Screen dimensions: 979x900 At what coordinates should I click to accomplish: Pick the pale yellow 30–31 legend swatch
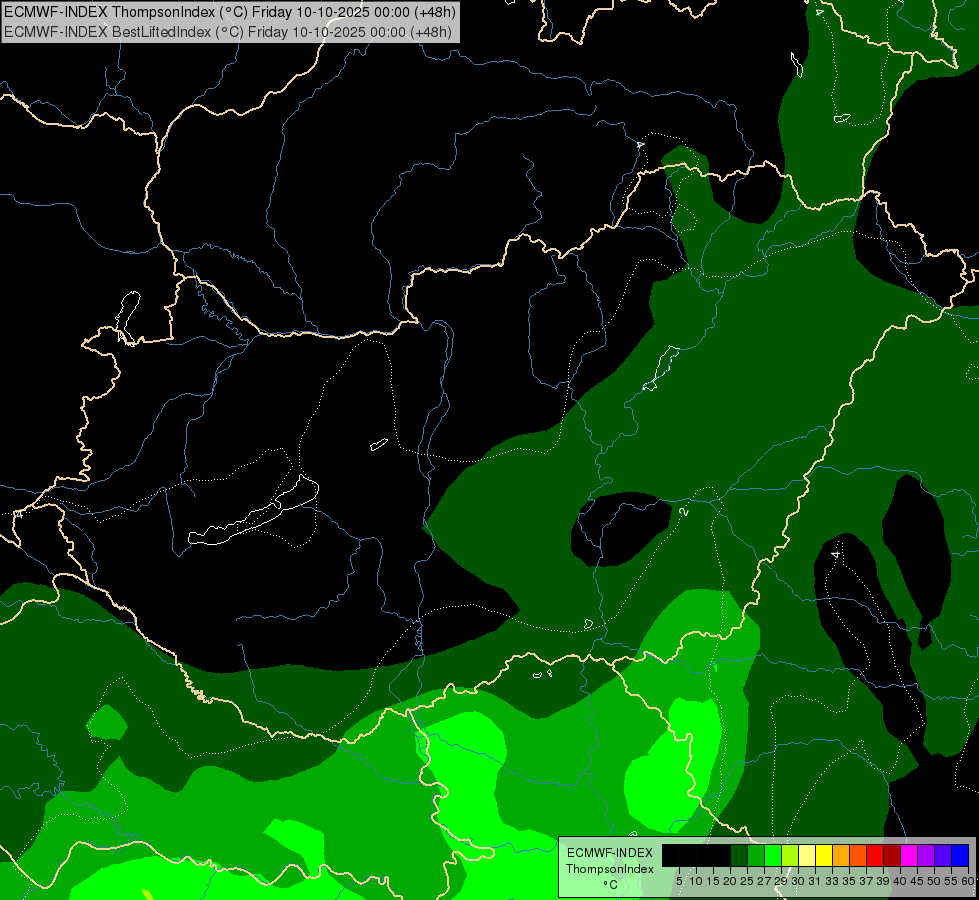tap(807, 855)
